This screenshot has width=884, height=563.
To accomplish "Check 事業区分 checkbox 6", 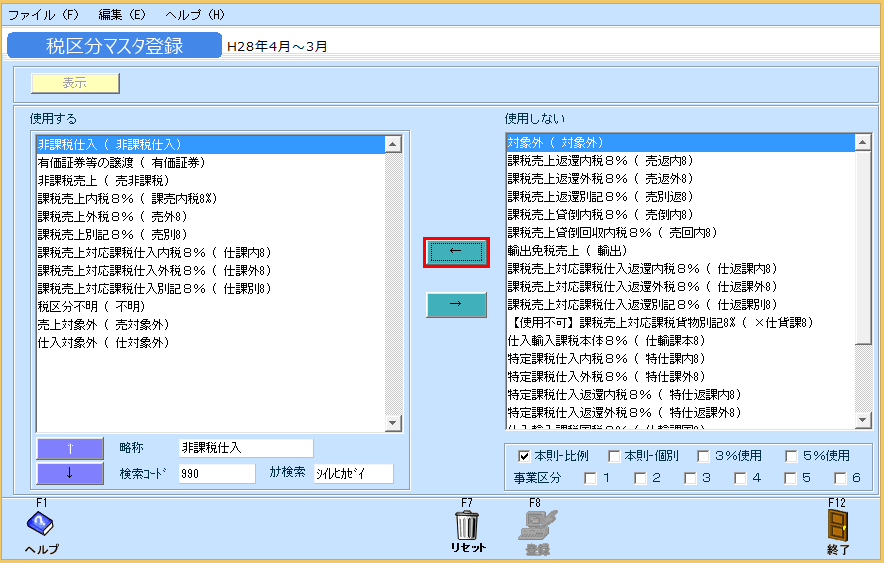I will (x=840, y=478).
